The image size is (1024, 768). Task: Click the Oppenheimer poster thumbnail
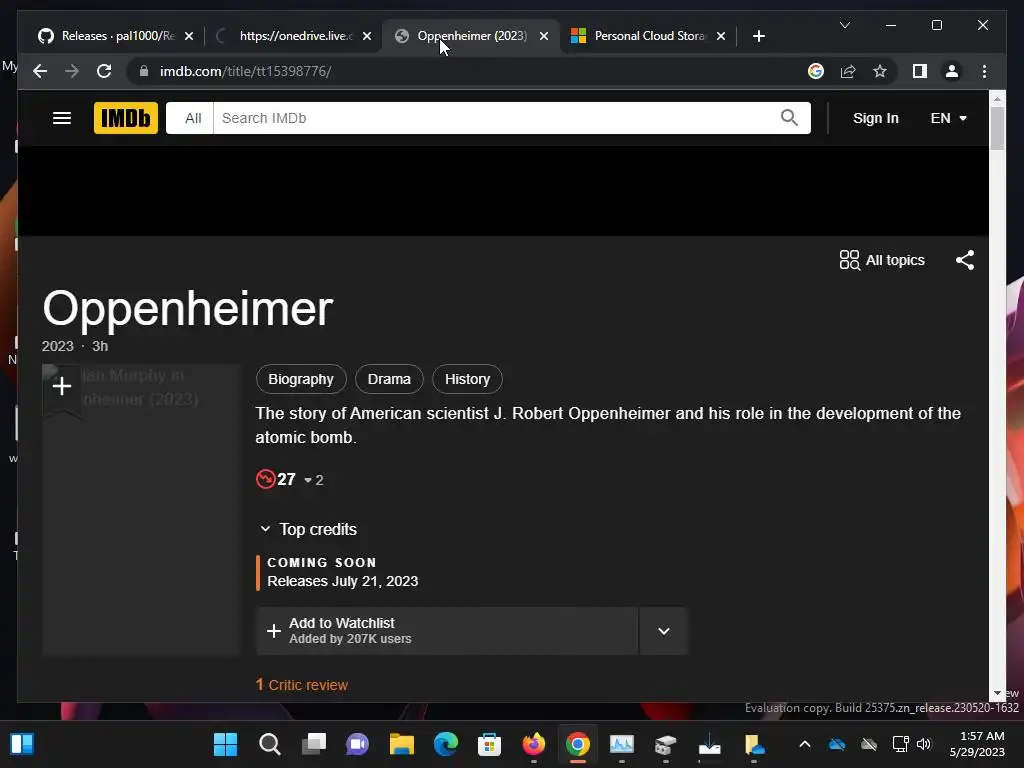pyautogui.click(x=142, y=509)
